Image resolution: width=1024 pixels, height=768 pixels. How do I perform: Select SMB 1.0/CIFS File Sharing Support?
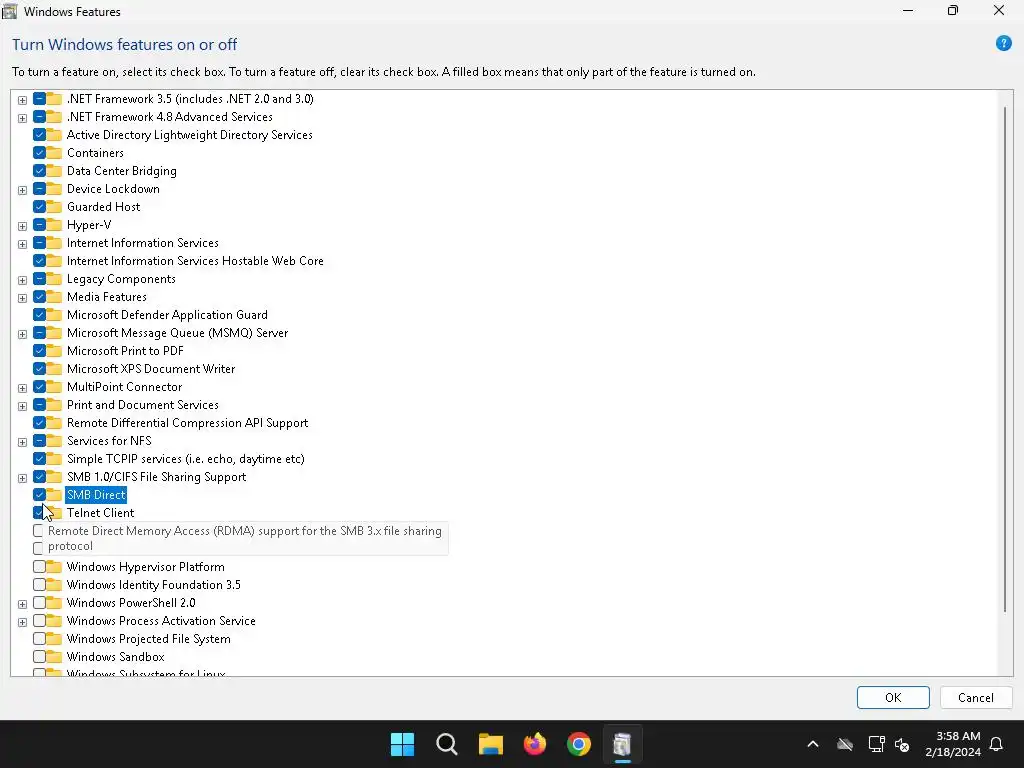click(x=156, y=477)
